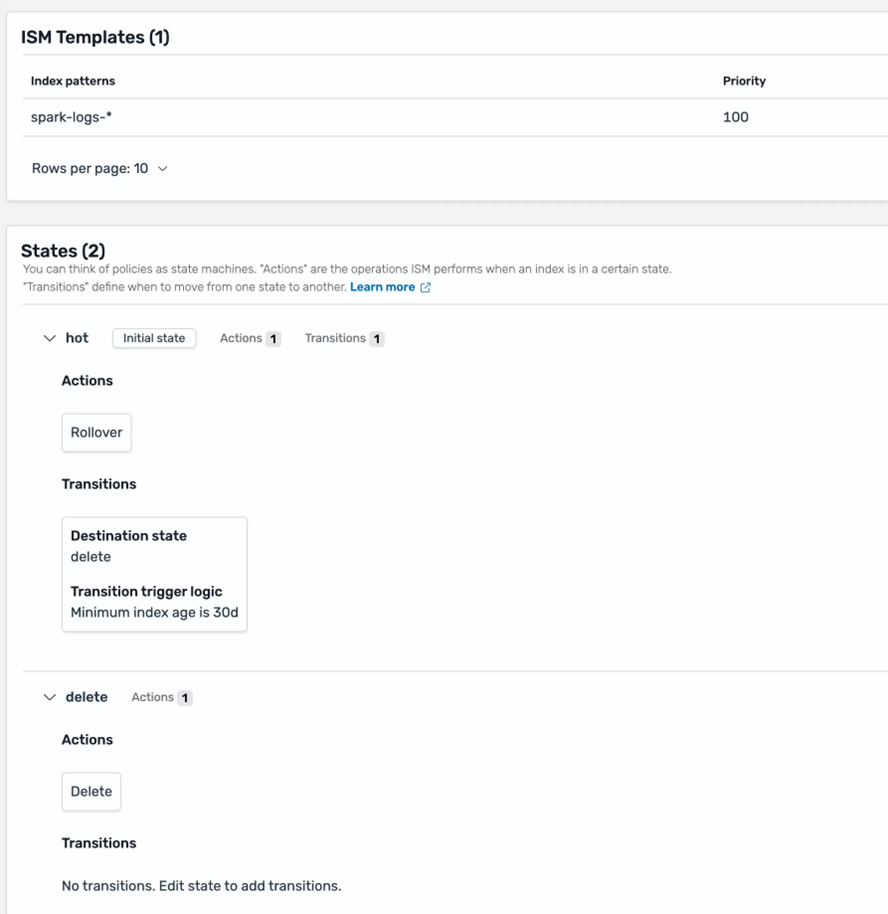Click the ISM Templates (1) heading

(95, 38)
